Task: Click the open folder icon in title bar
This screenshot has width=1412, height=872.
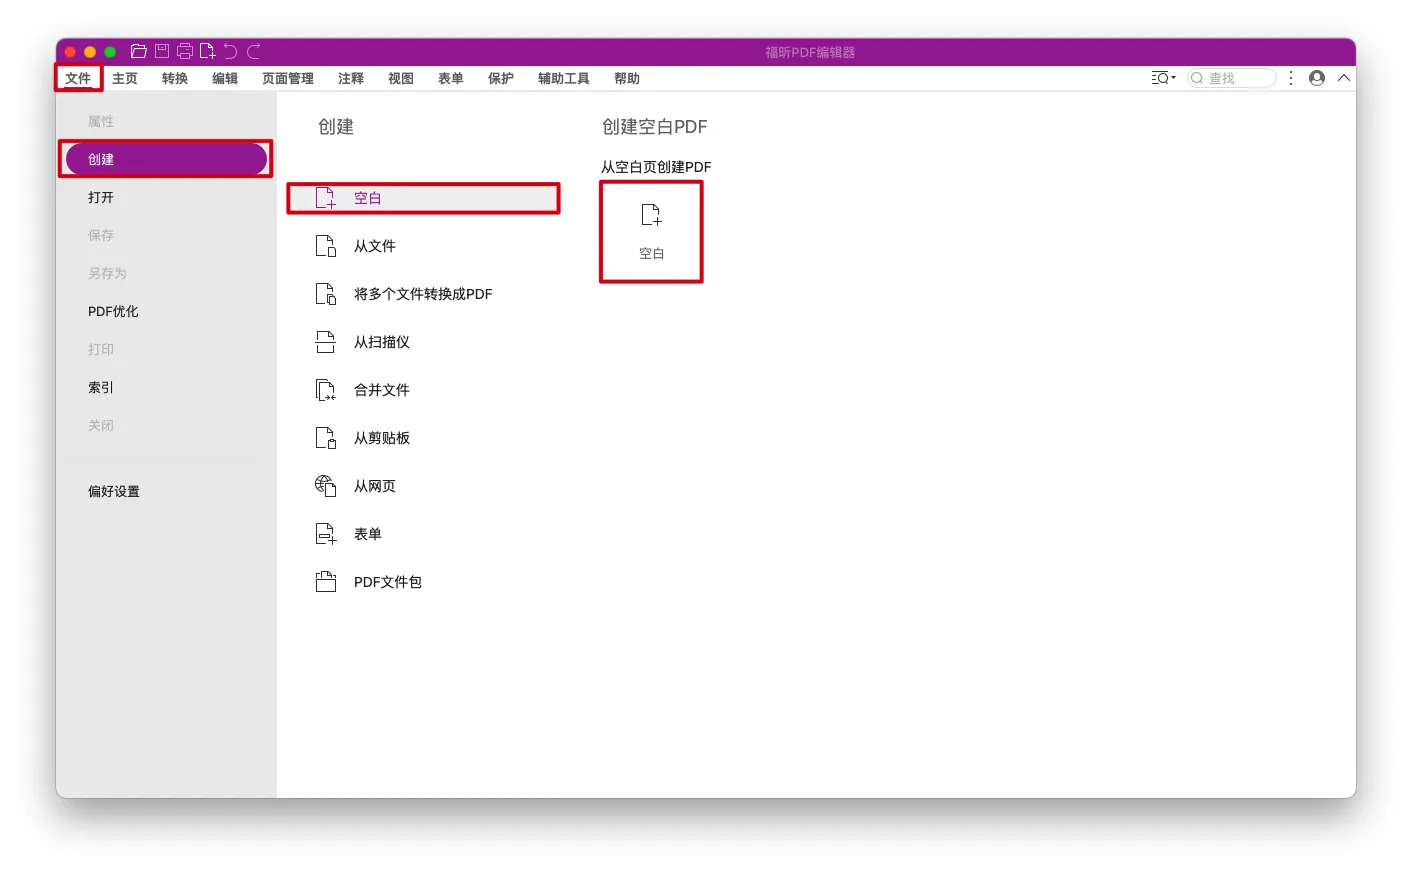Action: coord(139,51)
